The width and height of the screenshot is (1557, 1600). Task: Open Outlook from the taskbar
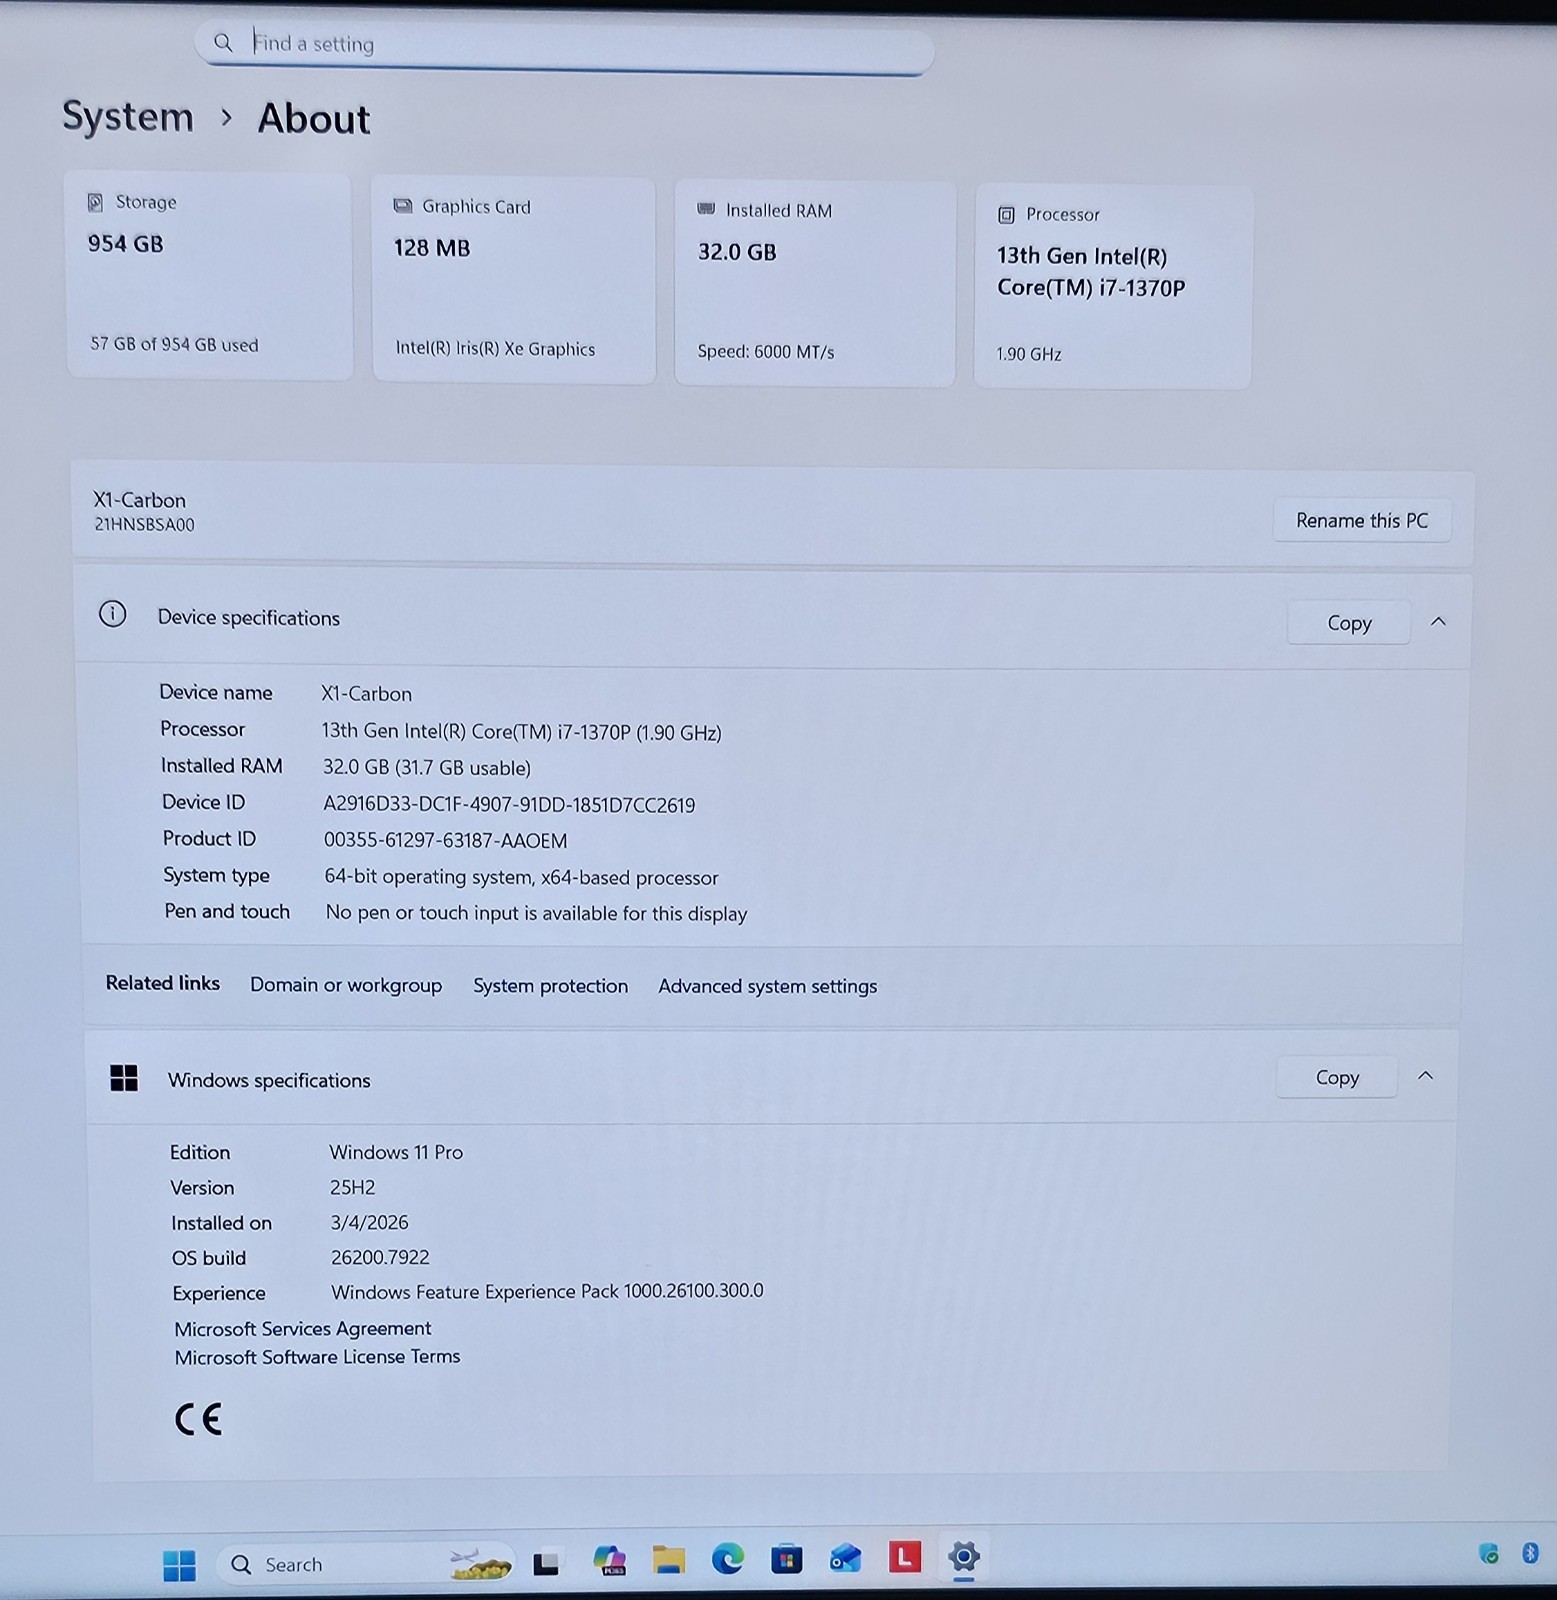tap(845, 1558)
